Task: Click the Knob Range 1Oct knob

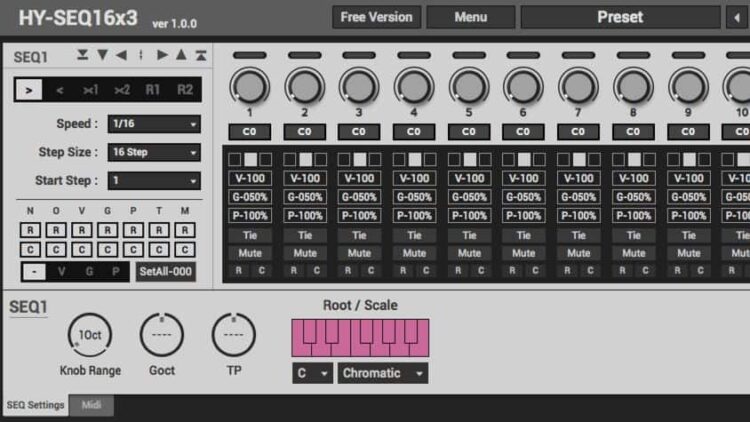Action: pyautogui.click(x=90, y=335)
